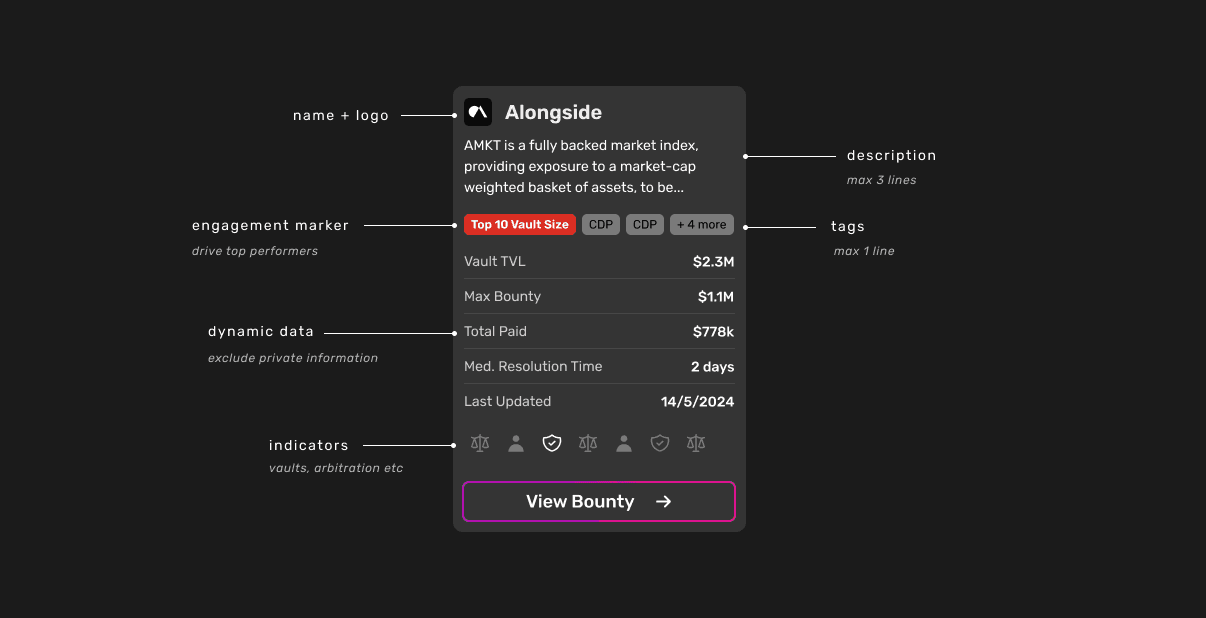Click the Alongside logo icon
Image resolution: width=1206 pixels, height=618 pixels.
[478, 112]
